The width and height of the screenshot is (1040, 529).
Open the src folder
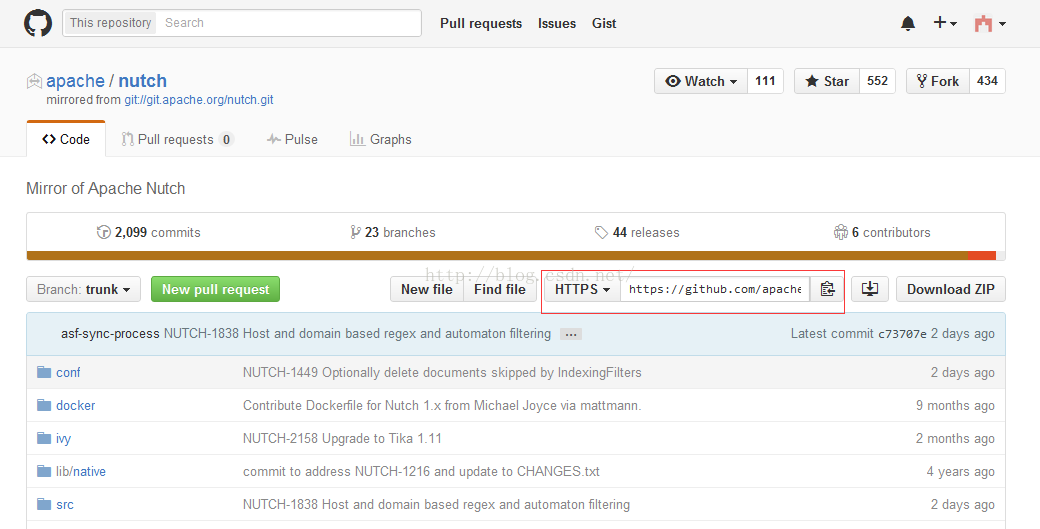tap(65, 505)
